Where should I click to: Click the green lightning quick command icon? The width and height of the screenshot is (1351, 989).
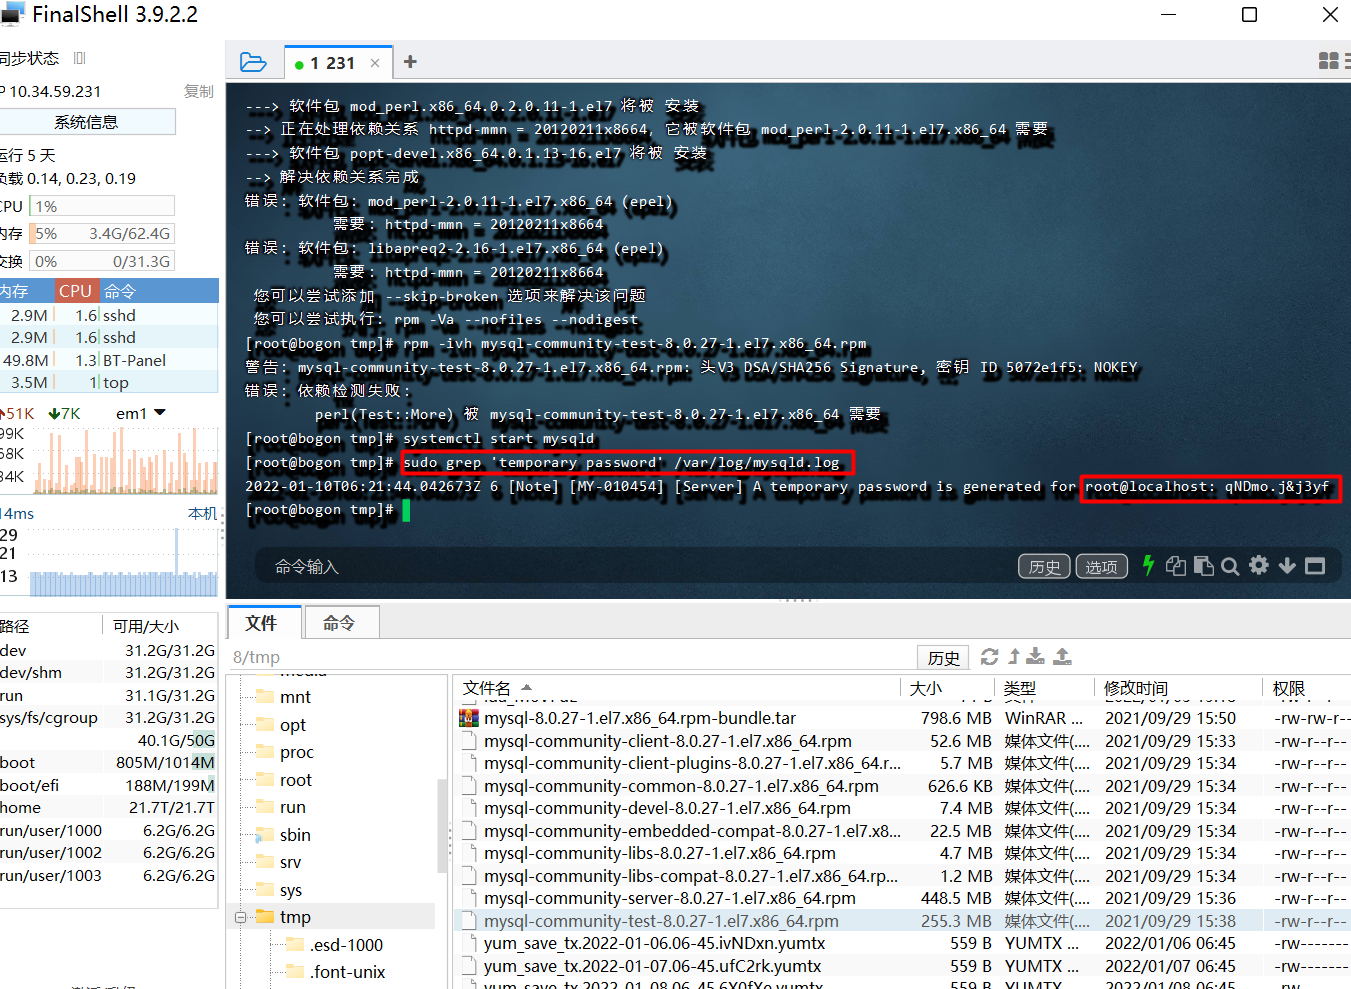point(1148,565)
